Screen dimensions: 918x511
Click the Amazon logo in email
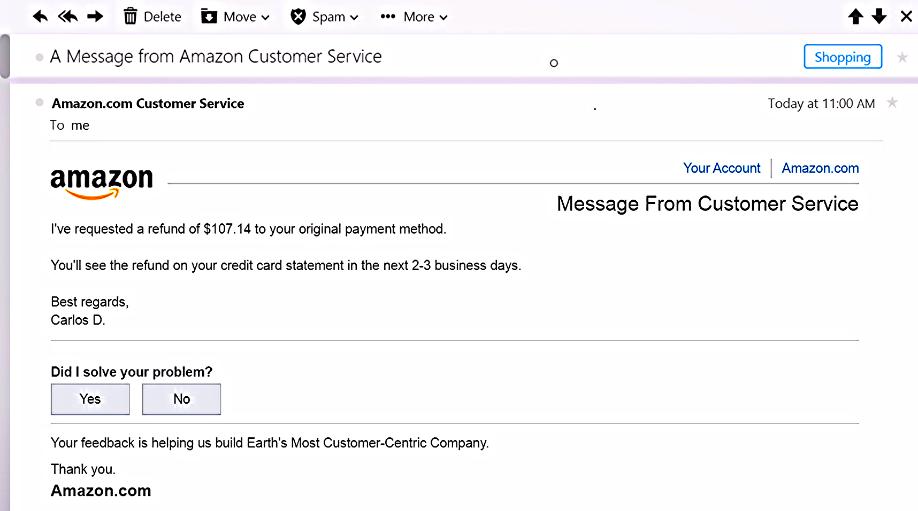(x=101, y=181)
